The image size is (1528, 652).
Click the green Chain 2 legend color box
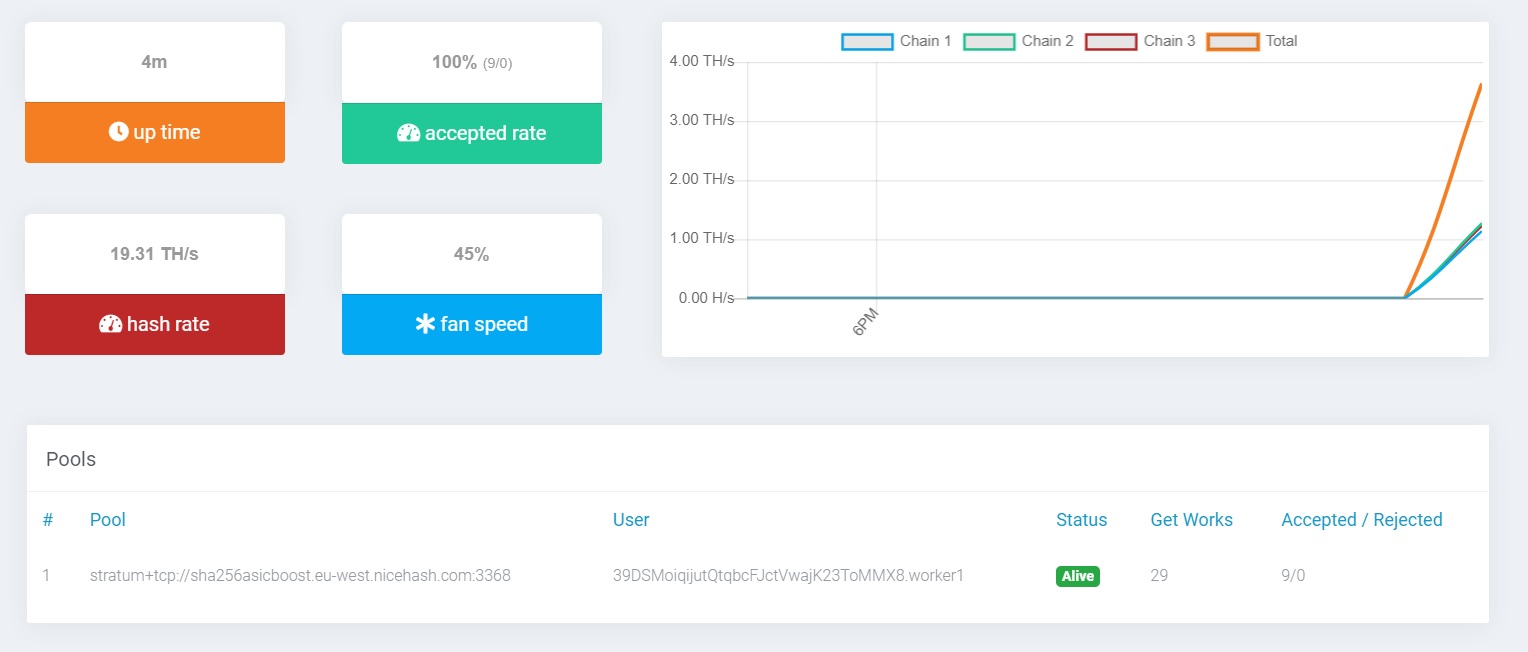(989, 41)
